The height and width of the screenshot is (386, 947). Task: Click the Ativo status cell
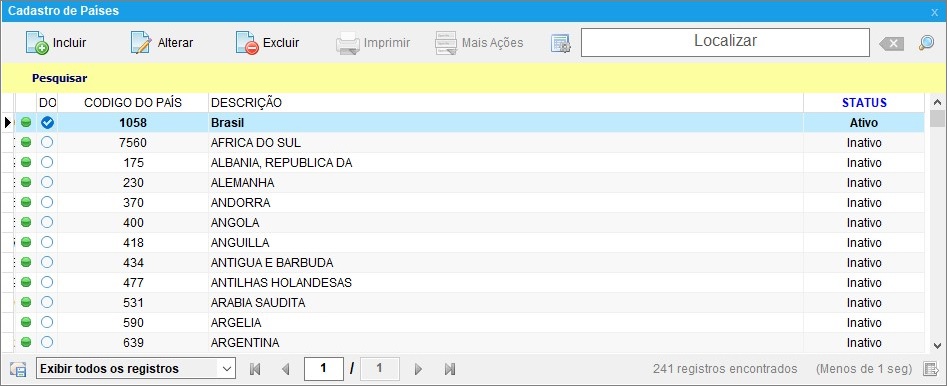[x=864, y=123]
